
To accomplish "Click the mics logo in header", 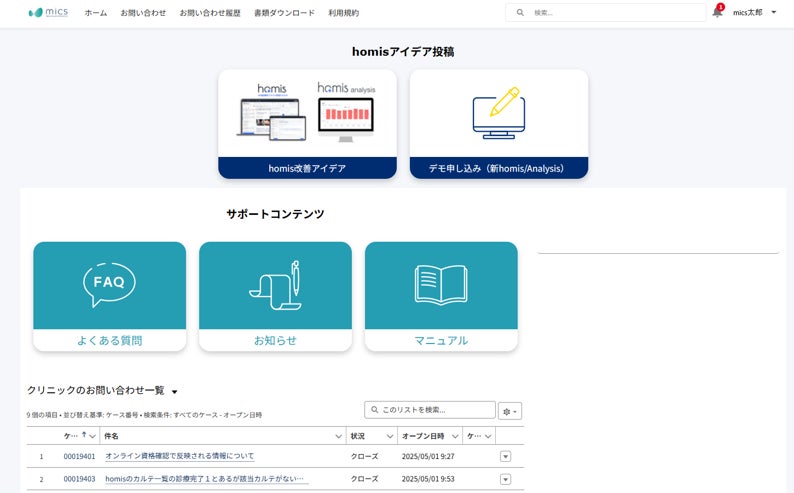I will [x=48, y=12].
